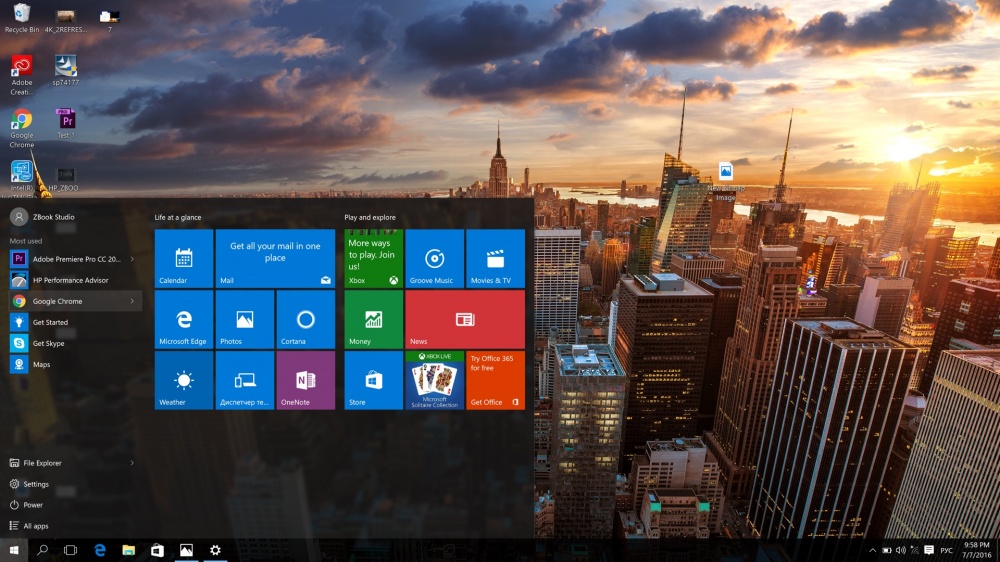Screen dimensions: 1000x562
Task: Open the red News tile
Action: (465, 320)
